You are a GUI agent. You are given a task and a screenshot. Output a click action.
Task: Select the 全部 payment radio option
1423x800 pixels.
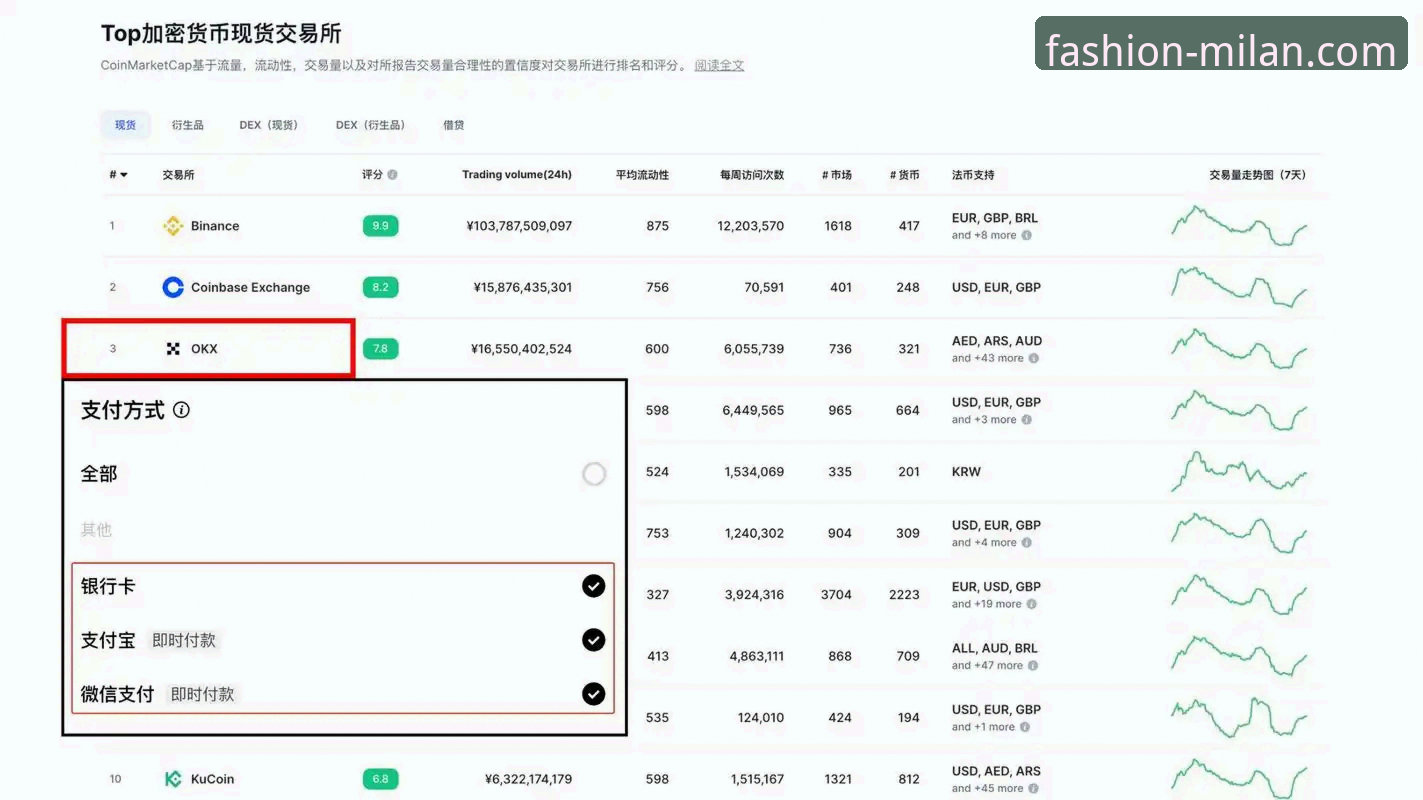pyautogui.click(x=594, y=474)
